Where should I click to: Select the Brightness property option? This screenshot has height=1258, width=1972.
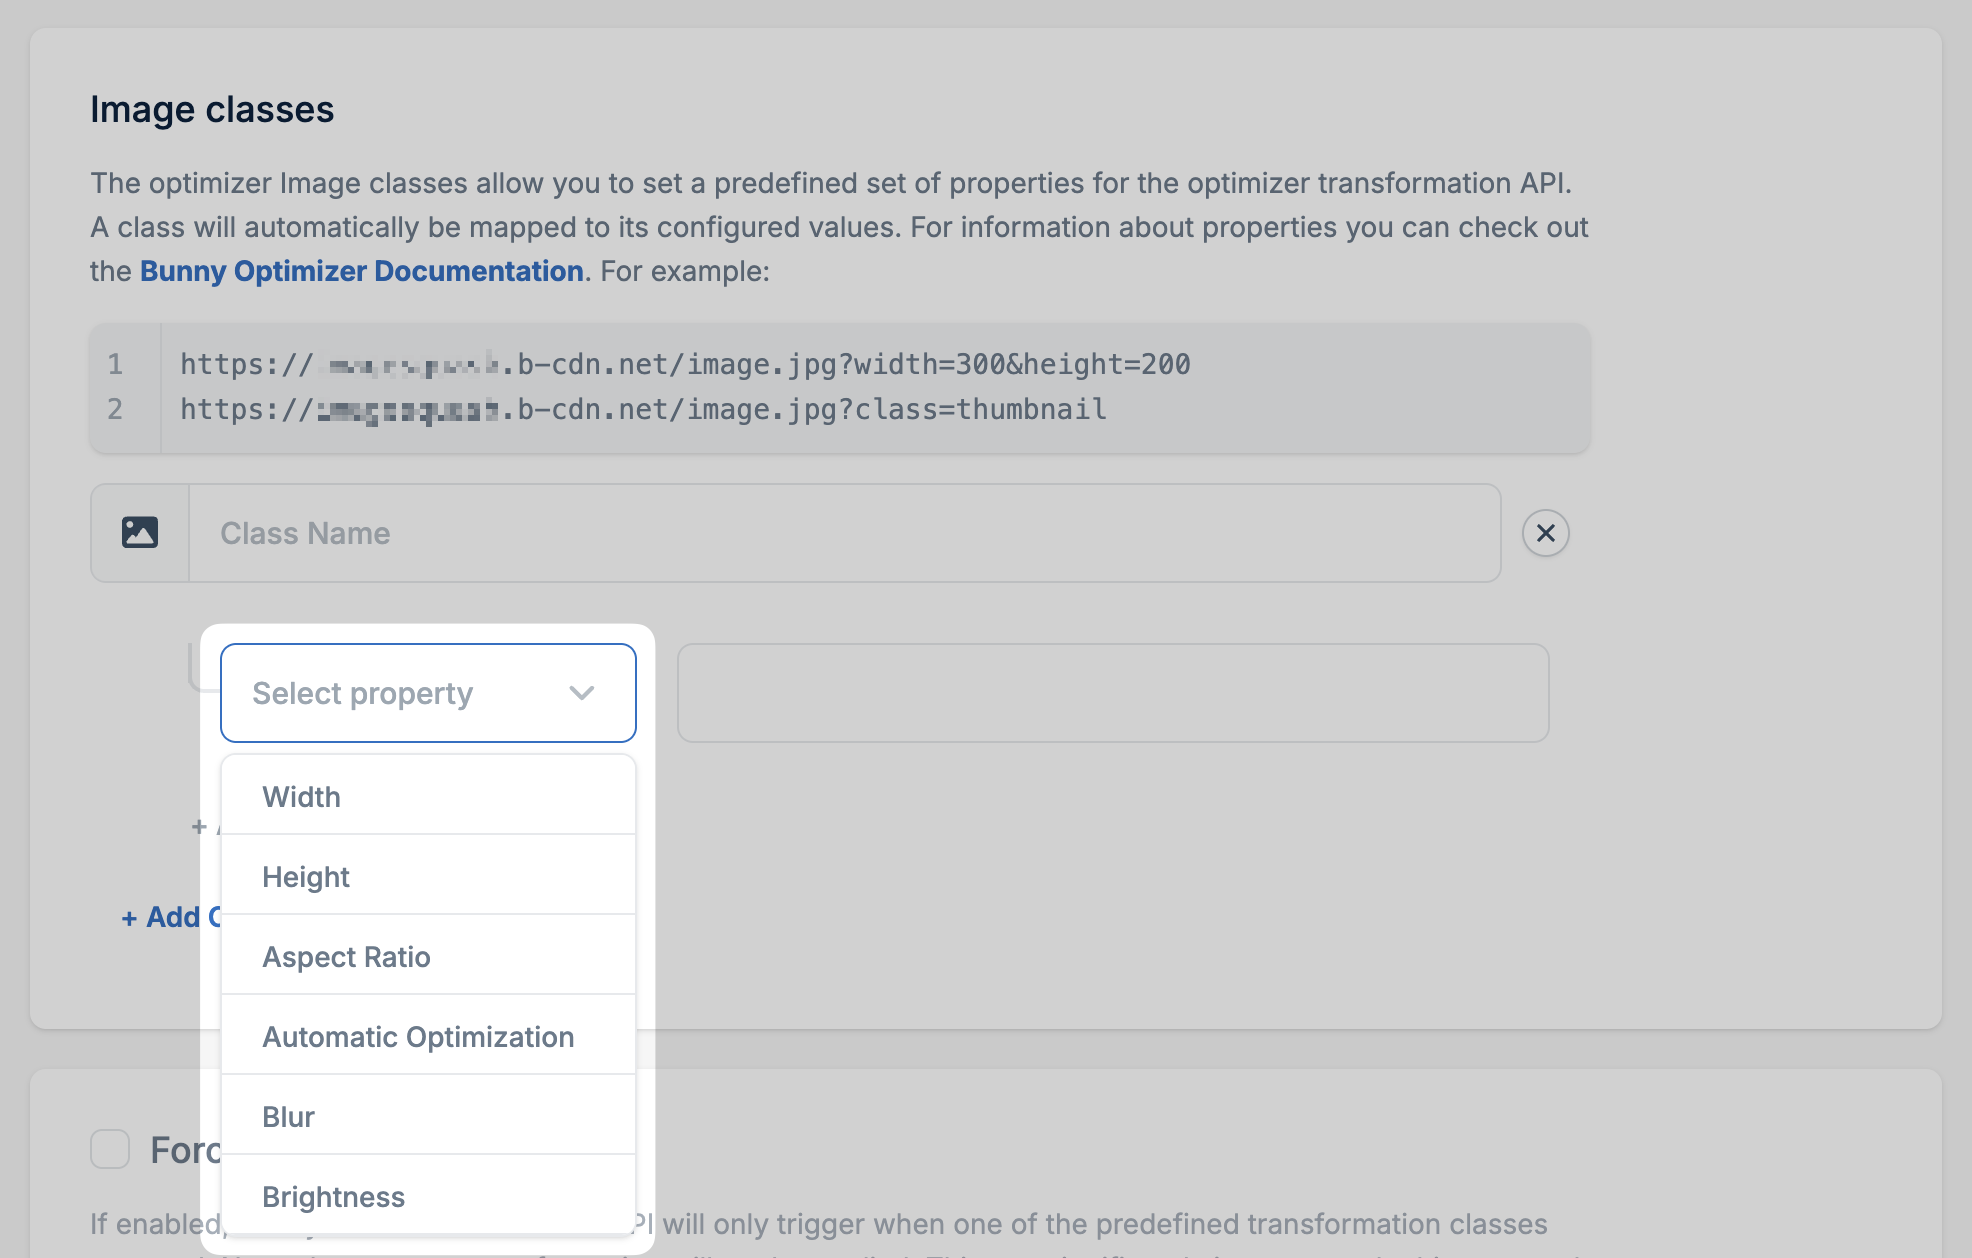pyautogui.click(x=334, y=1196)
